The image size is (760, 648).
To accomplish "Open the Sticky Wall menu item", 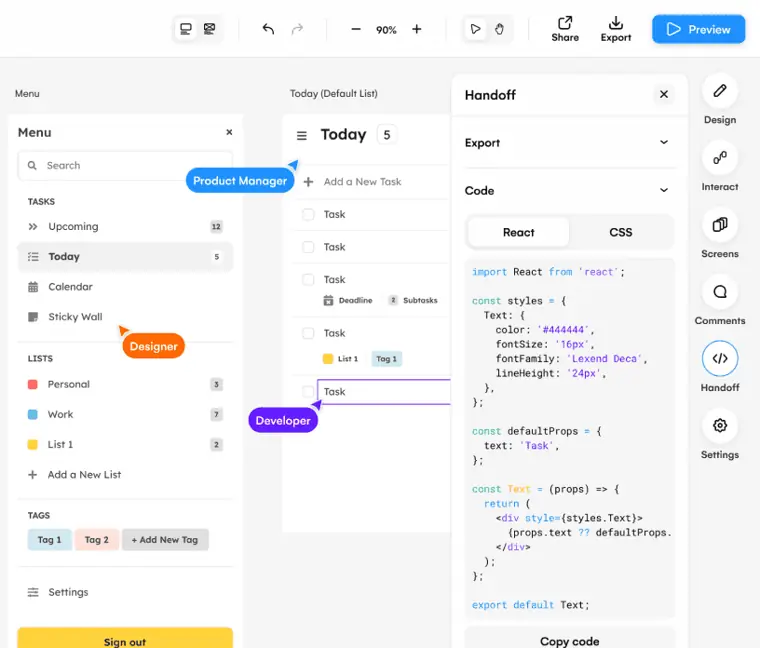I will point(125,316).
